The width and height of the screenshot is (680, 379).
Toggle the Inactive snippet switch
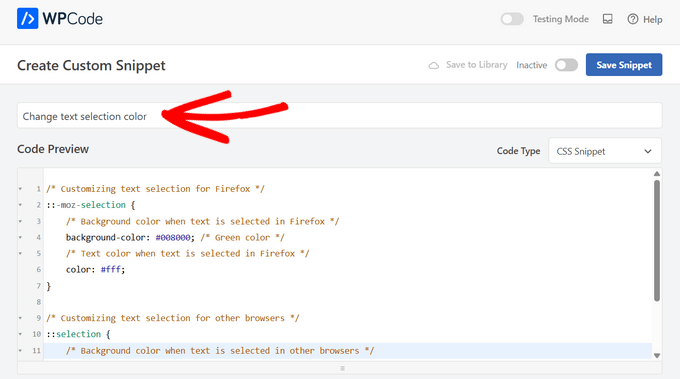coord(566,65)
